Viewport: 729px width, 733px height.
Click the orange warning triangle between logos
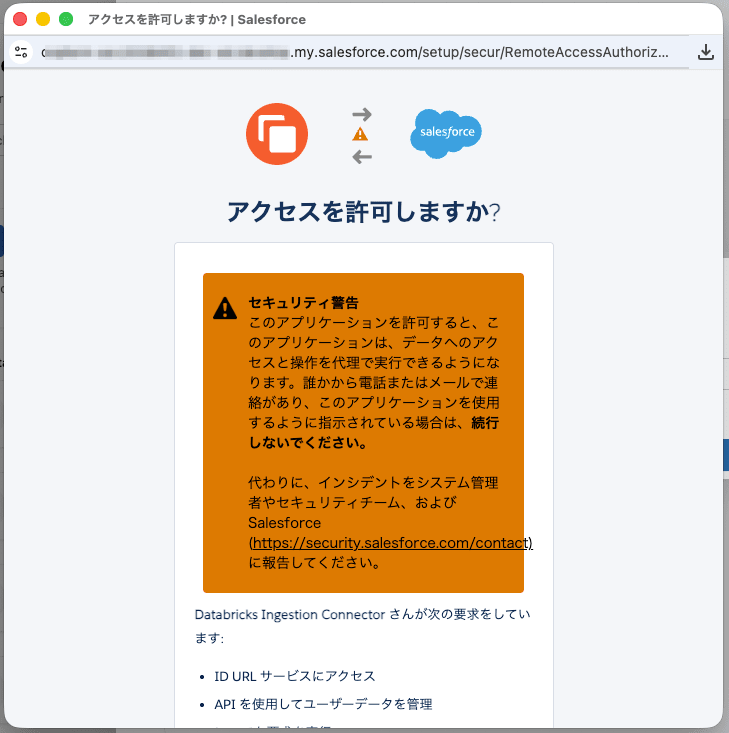point(360,135)
